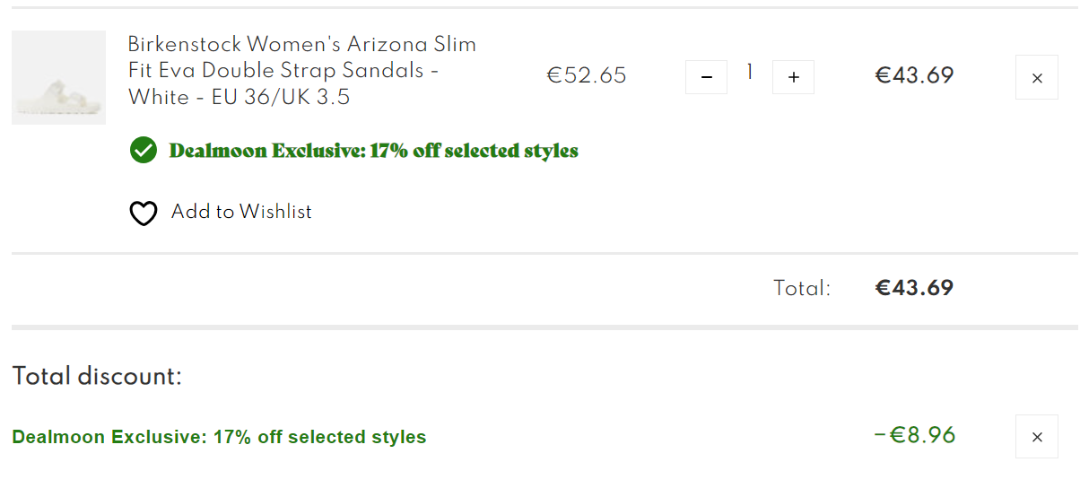Click the serif Dealmoon Exclusive text beside checkmark

(373, 151)
